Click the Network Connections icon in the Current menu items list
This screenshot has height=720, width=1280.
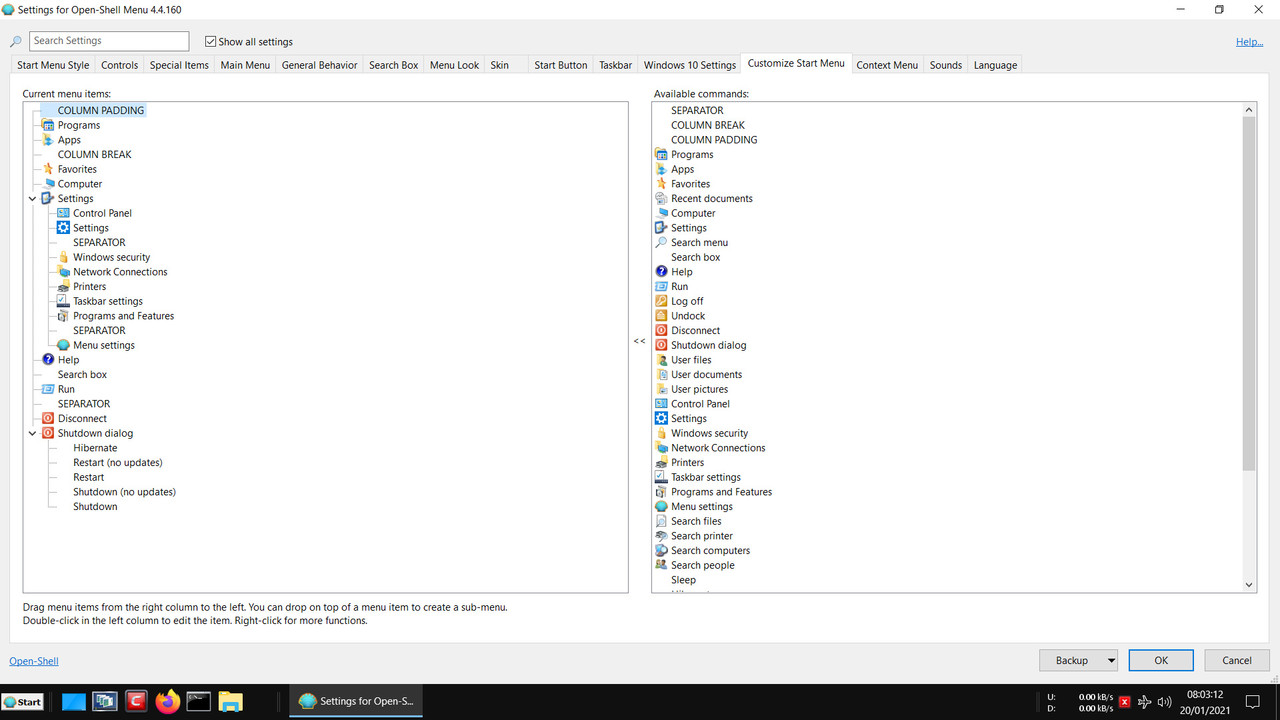(64, 272)
